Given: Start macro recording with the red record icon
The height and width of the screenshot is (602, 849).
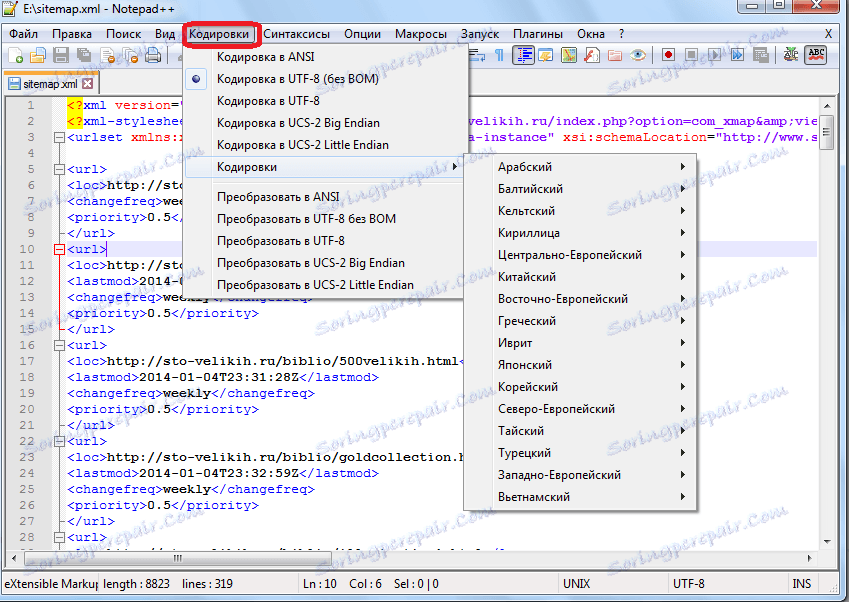Looking at the screenshot, I should coord(669,55).
